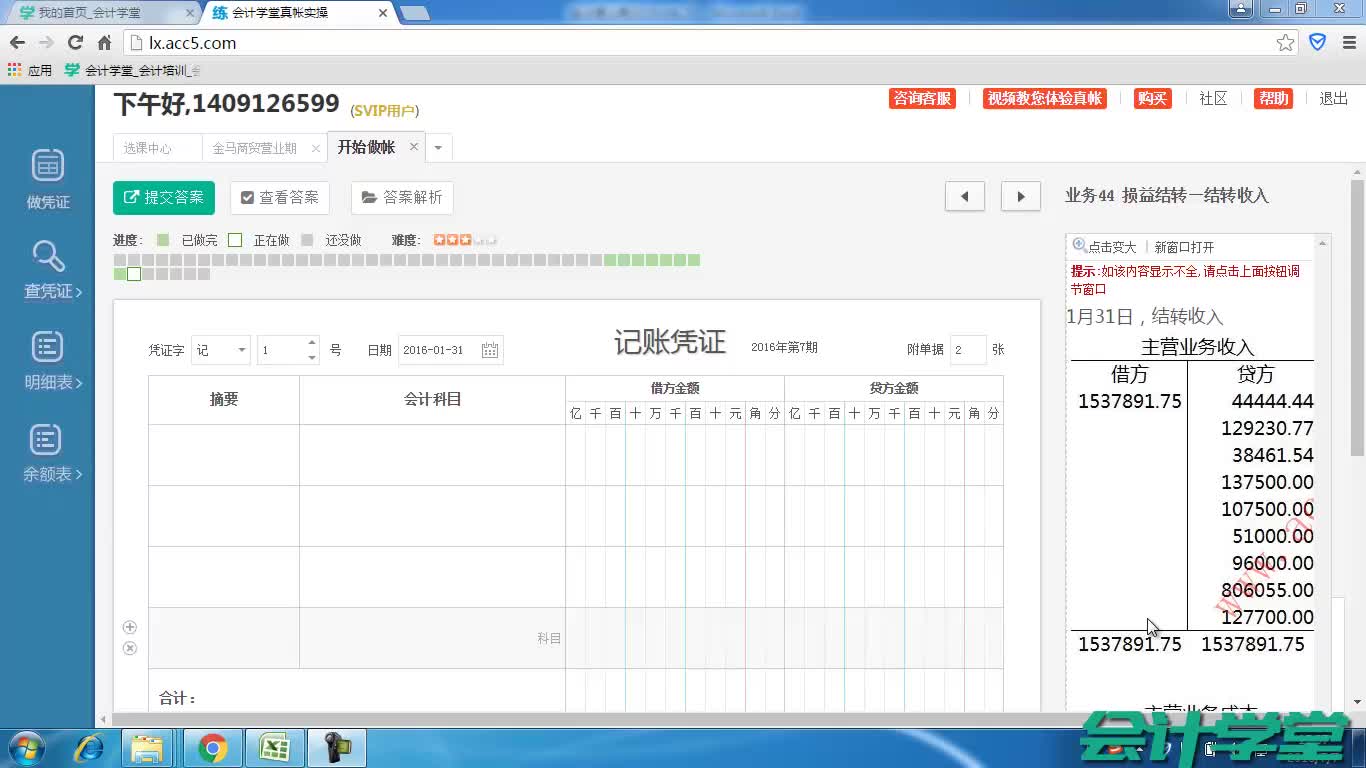The image size is (1366, 768).
Task: Go to the previous business task arrow
Action: pos(964,197)
